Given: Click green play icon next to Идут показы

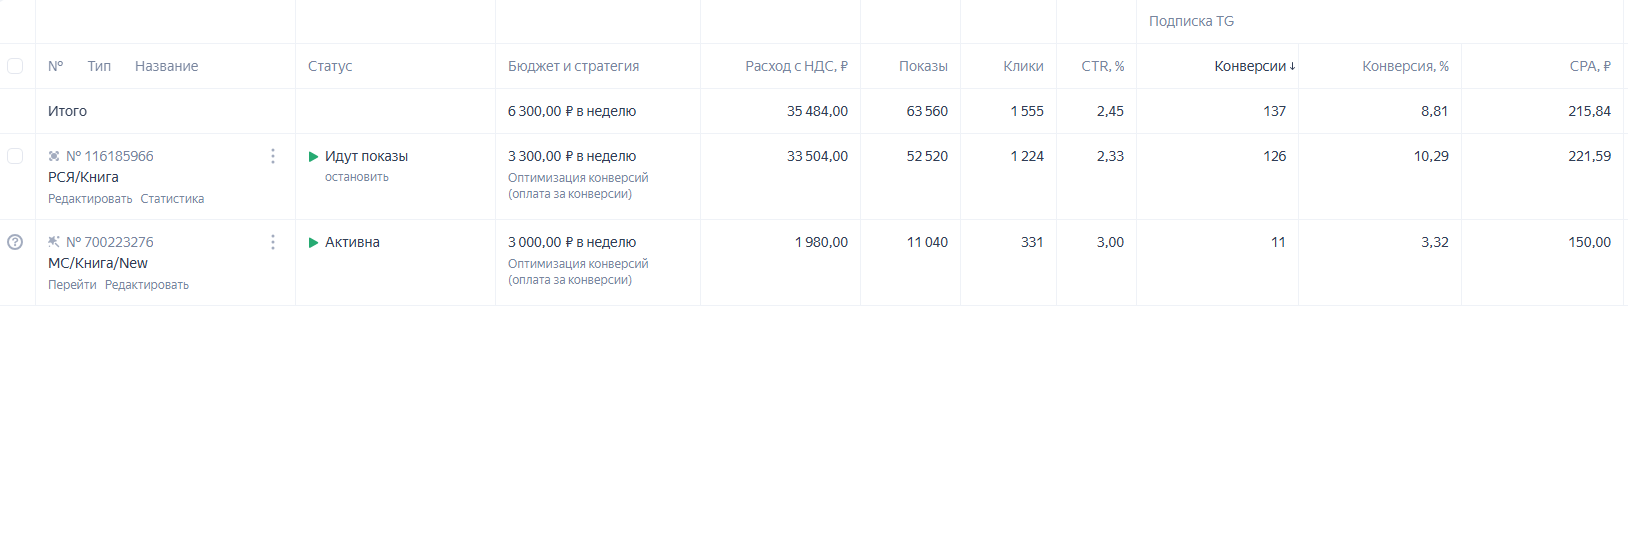Looking at the screenshot, I should (x=313, y=157).
